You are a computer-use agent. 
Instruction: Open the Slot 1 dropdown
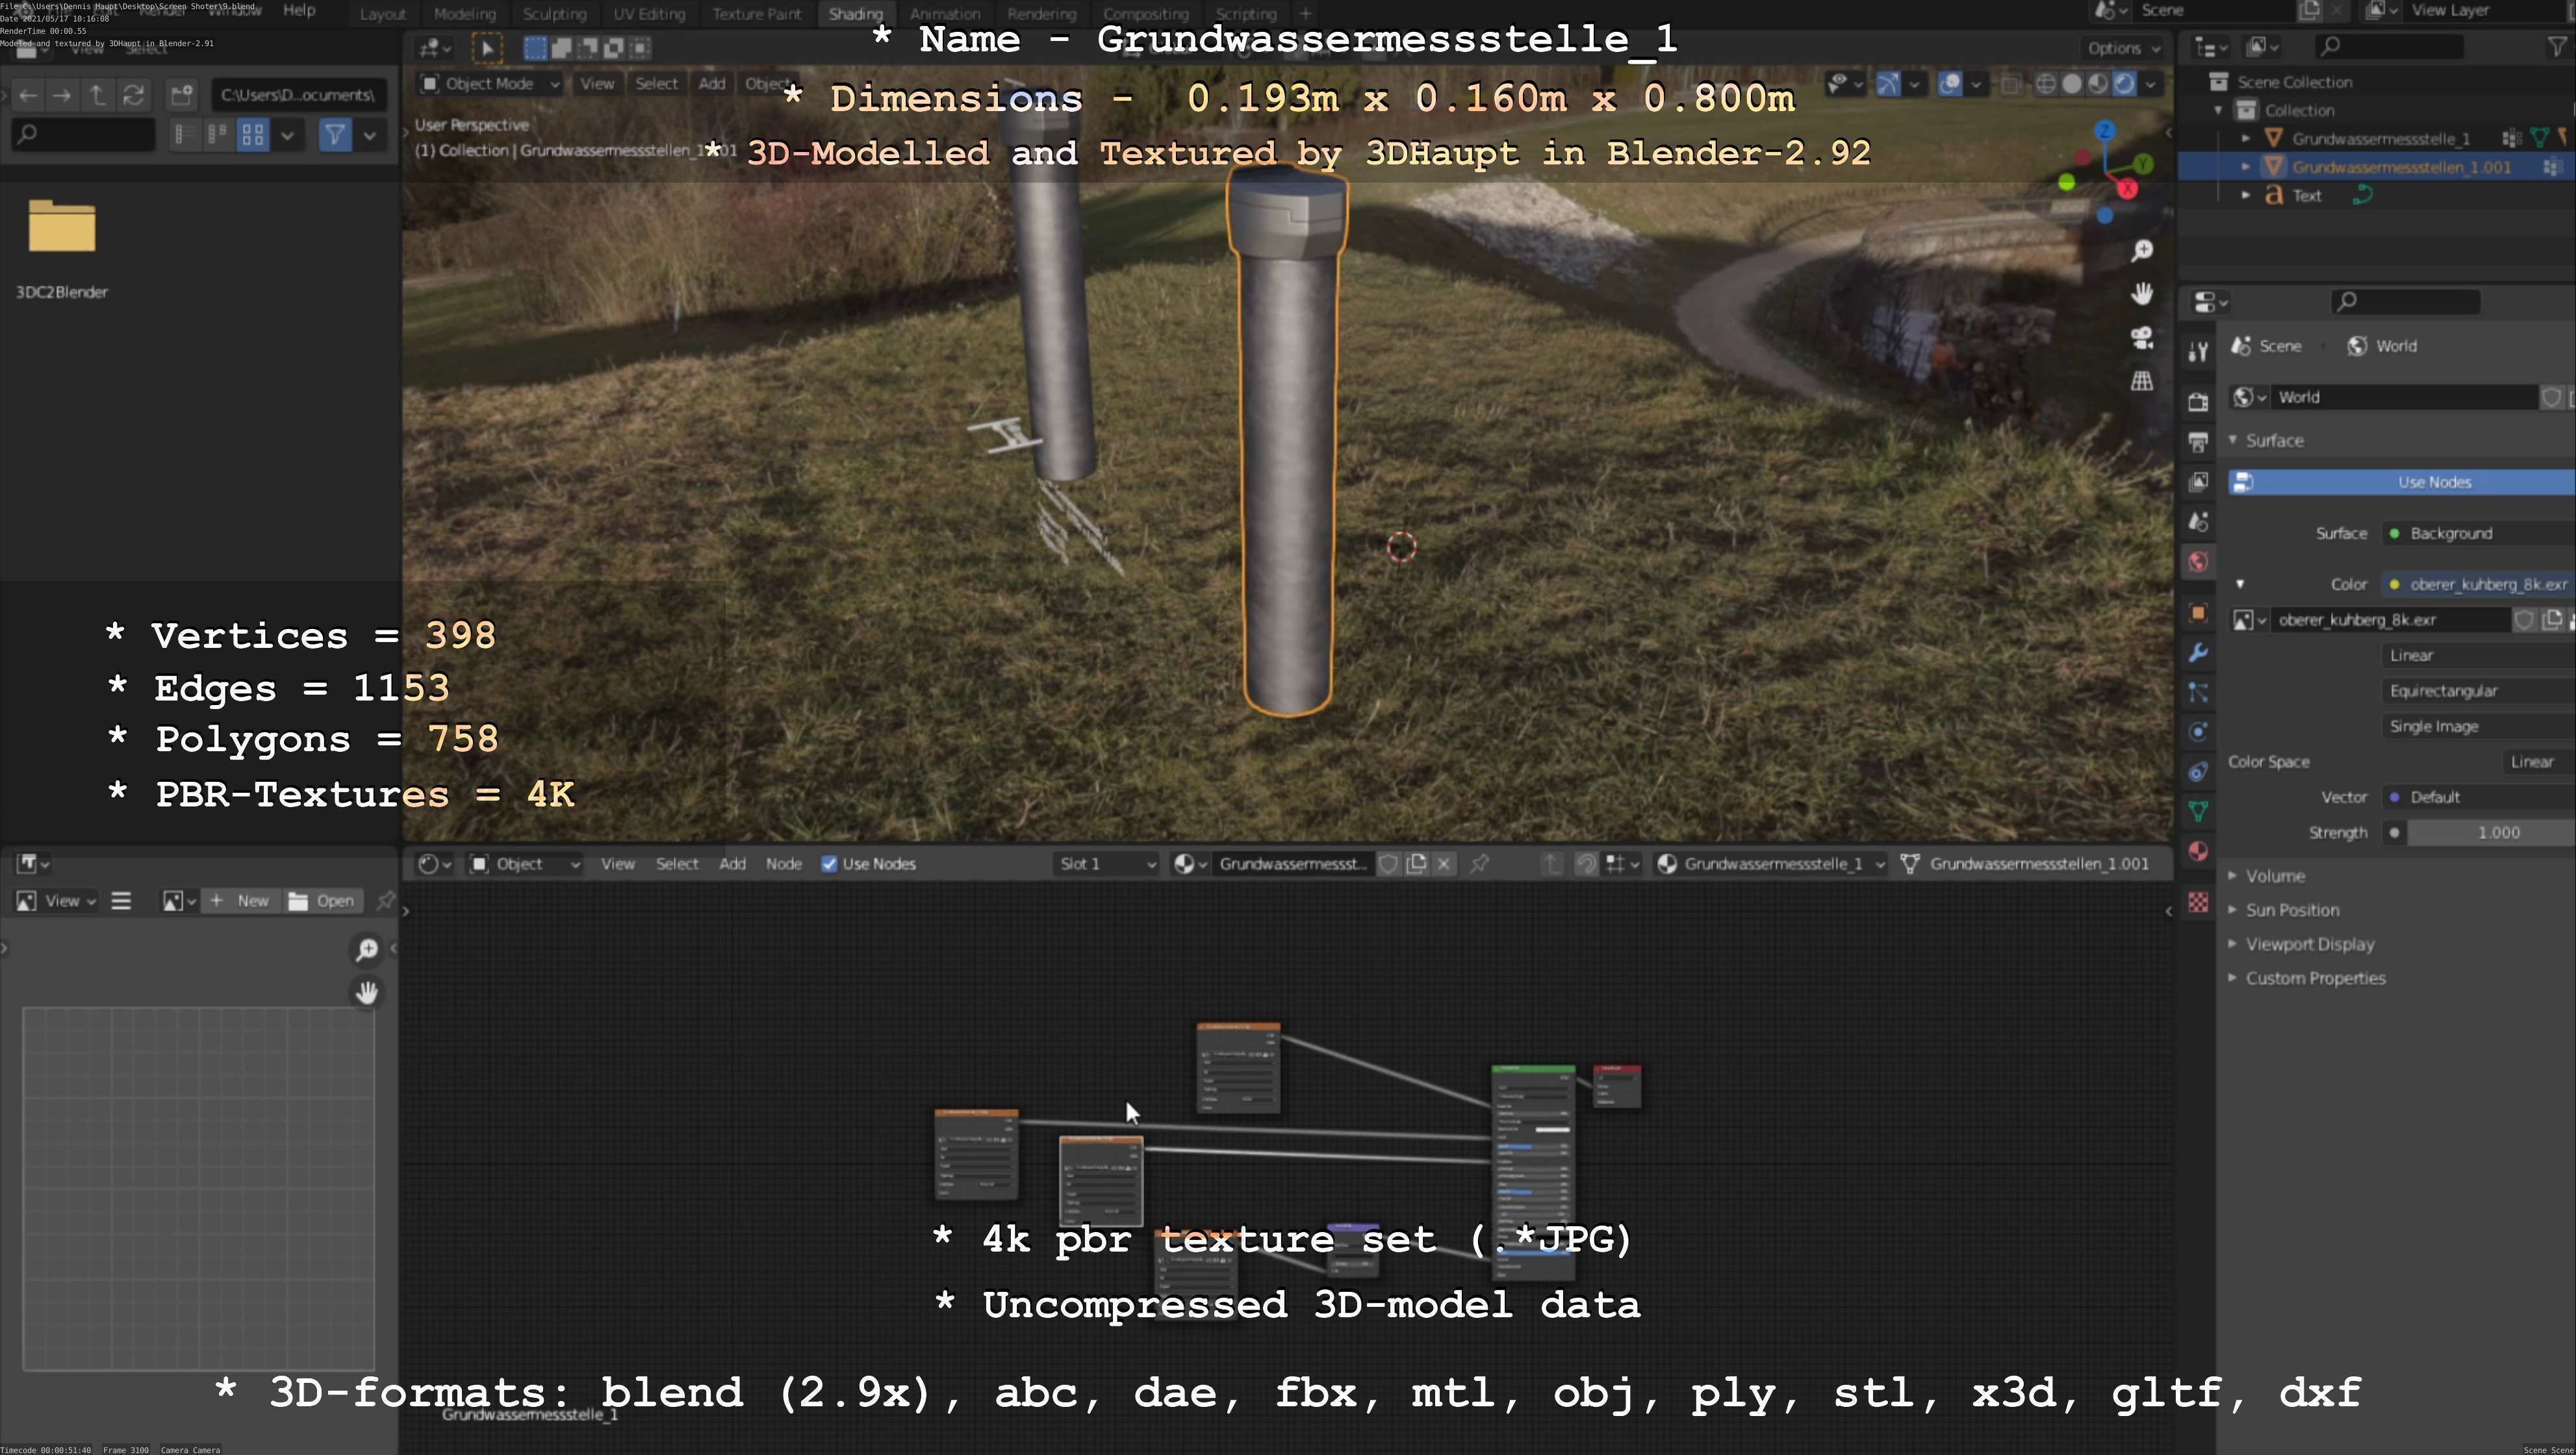click(x=1106, y=864)
